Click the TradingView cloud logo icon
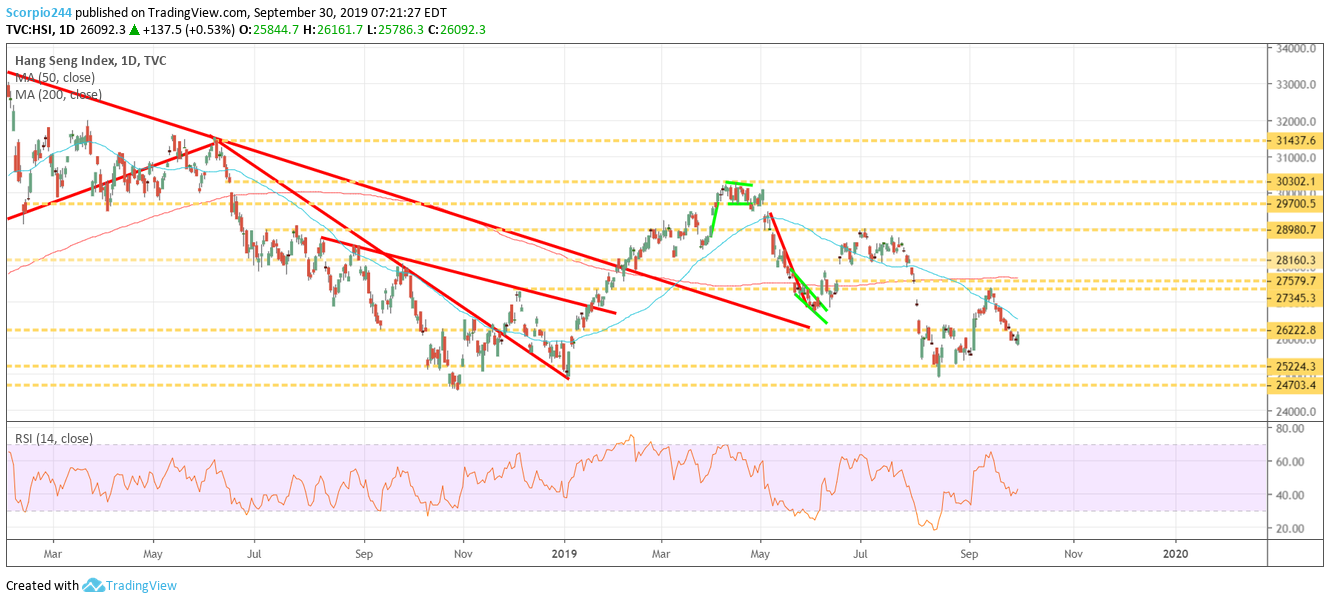1330x603 pixels. click(94, 585)
